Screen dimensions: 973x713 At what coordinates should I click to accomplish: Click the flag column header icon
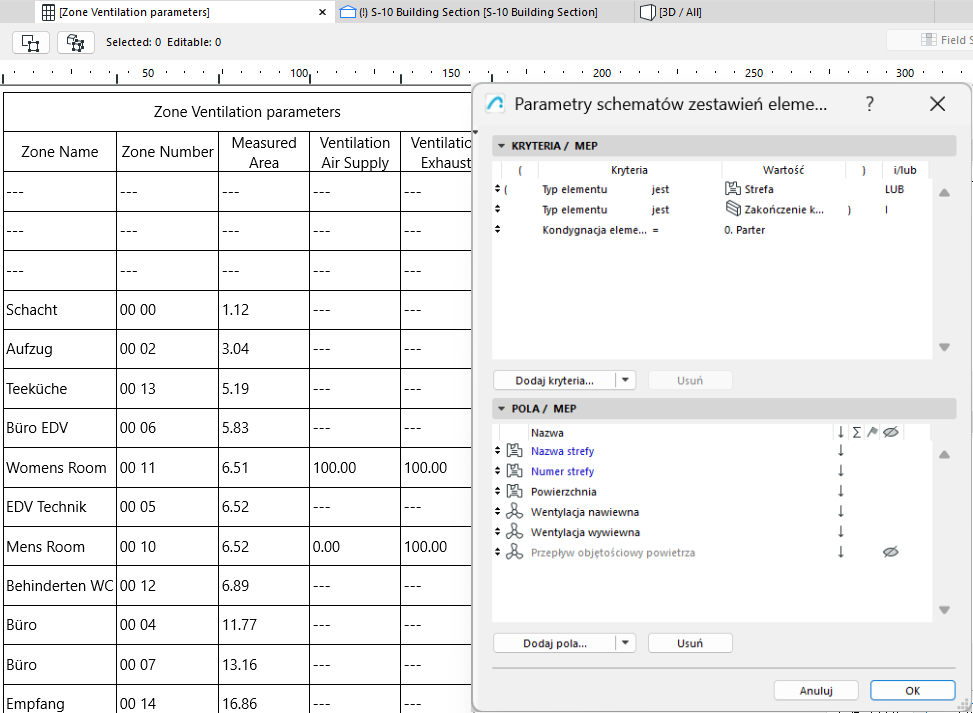[x=872, y=432]
